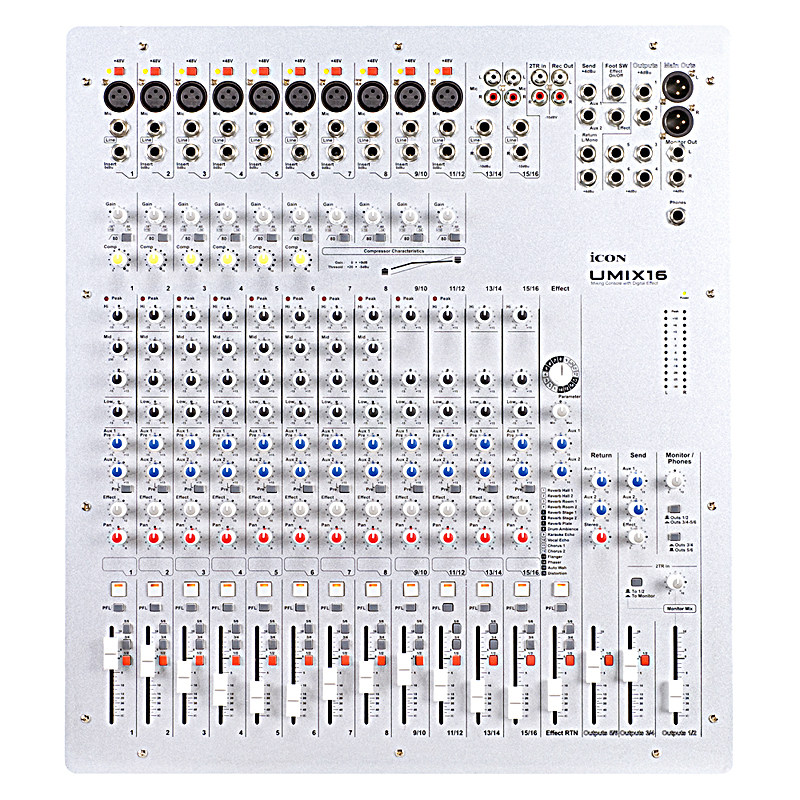Click the UMIX16 model name
800x800 pixels.
(628, 275)
